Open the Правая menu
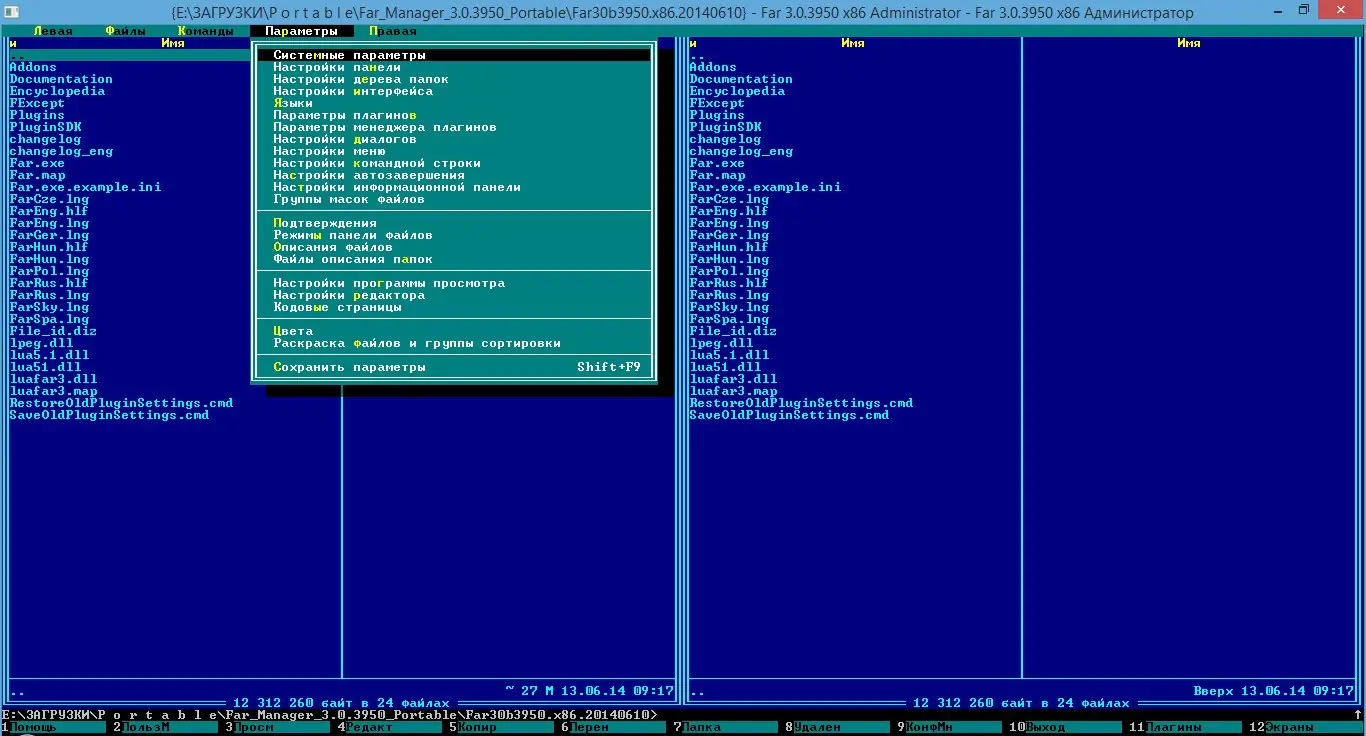Screen dimensions: 1366x736 click(393, 31)
